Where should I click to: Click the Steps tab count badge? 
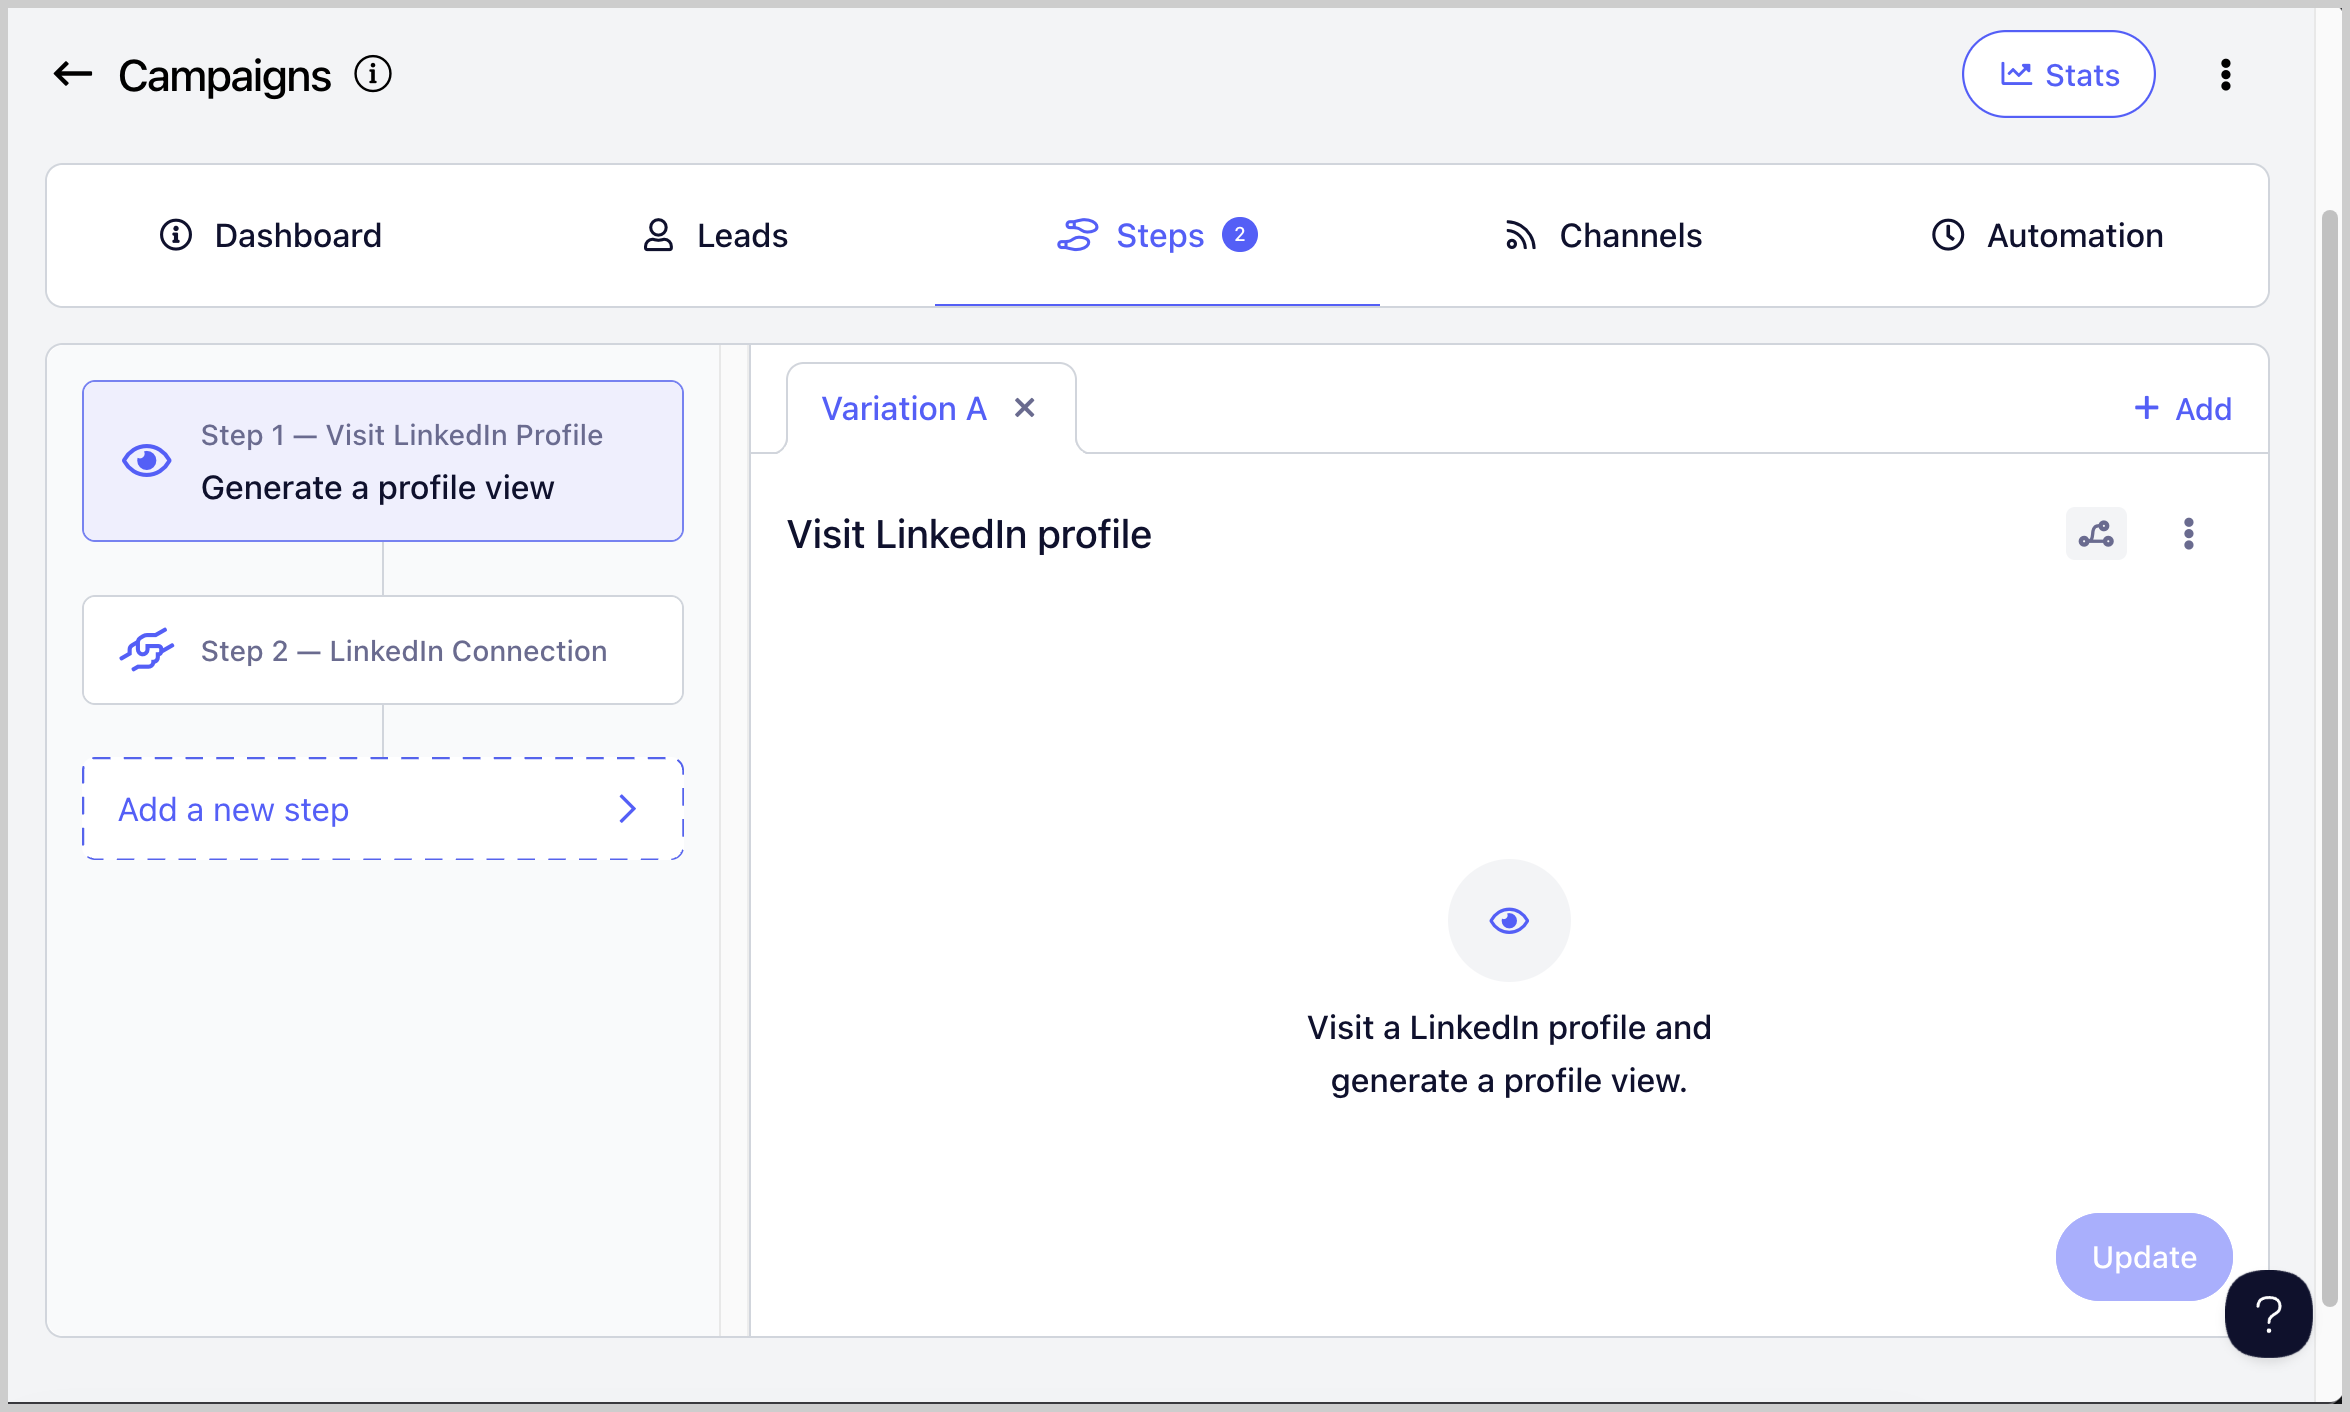[1239, 235]
